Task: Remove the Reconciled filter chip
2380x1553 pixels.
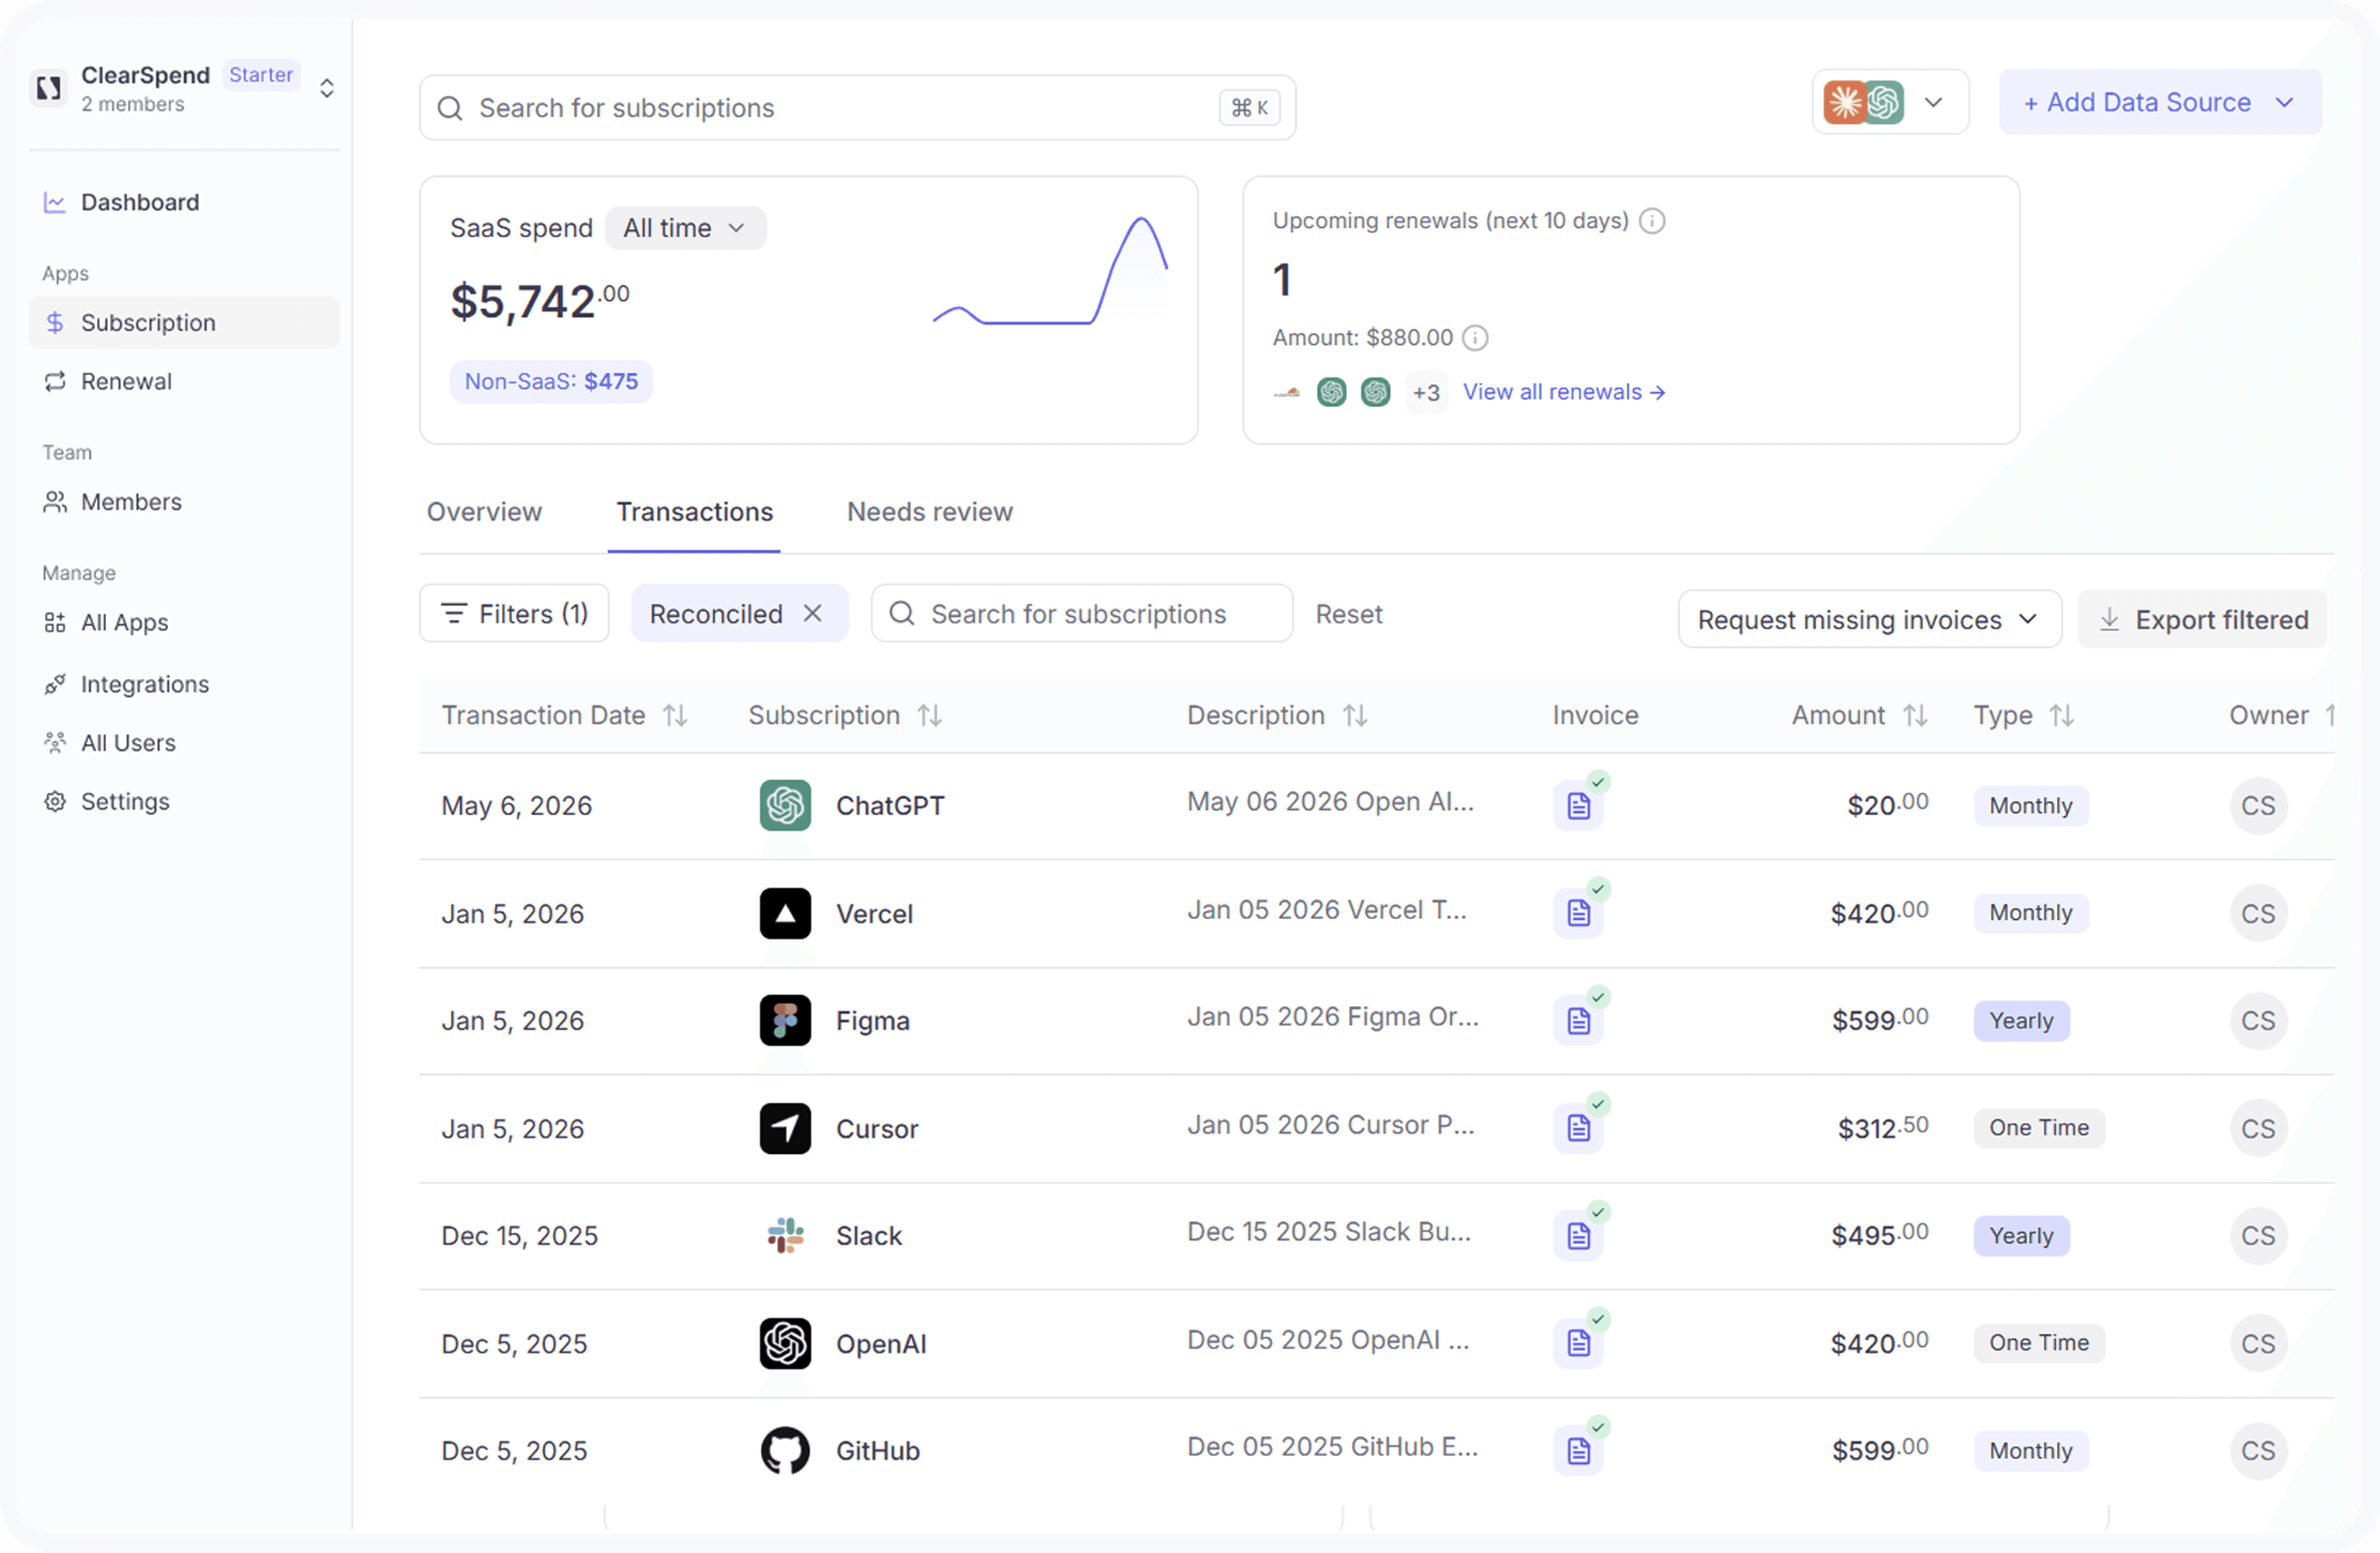Action: click(x=813, y=613)
